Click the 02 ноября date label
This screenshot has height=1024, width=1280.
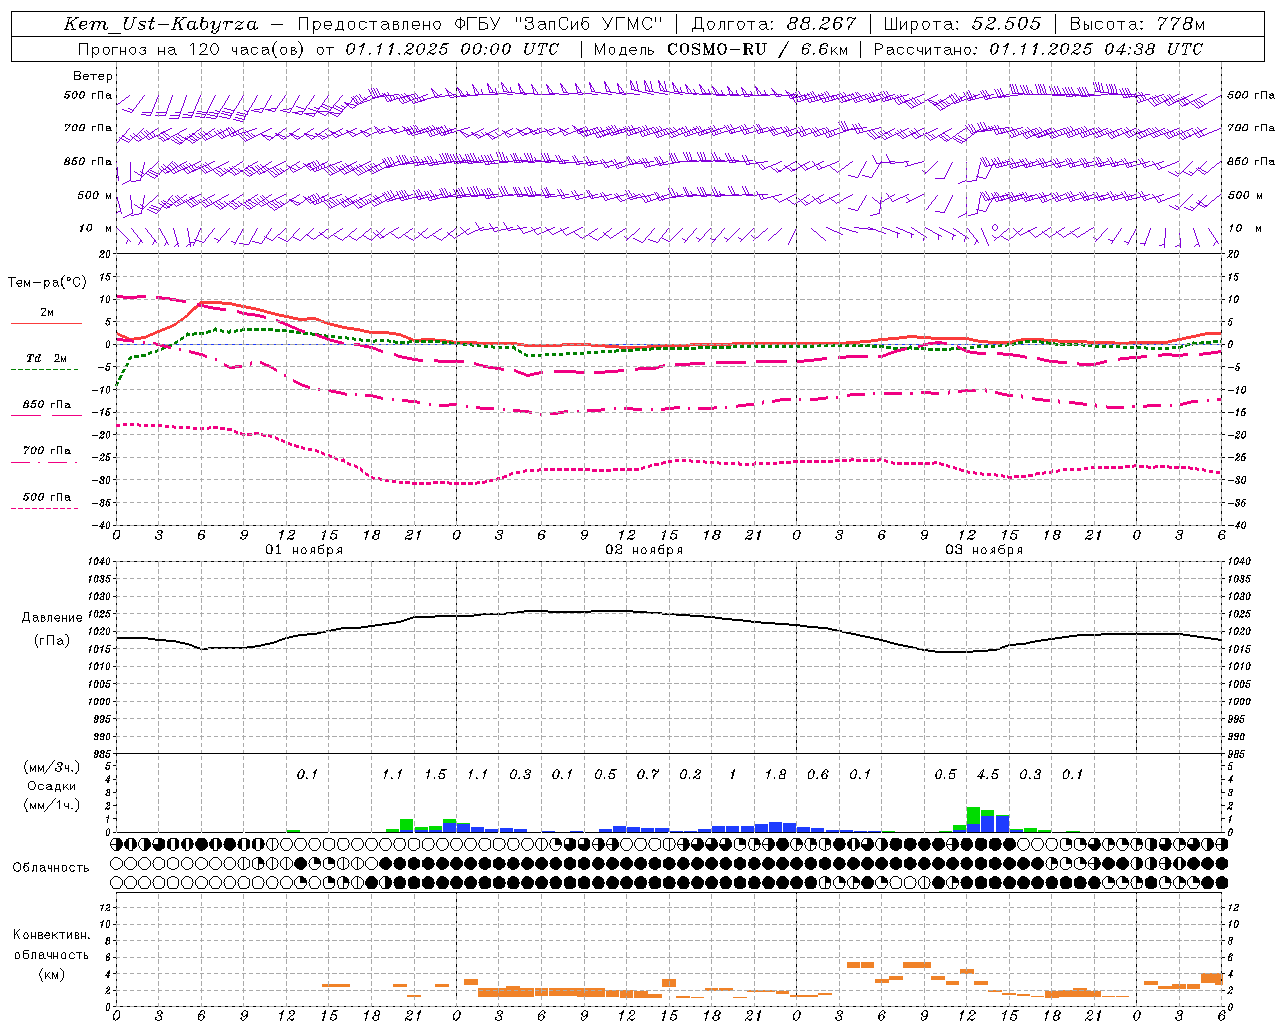pyautogui.click(x=644, y=550)
